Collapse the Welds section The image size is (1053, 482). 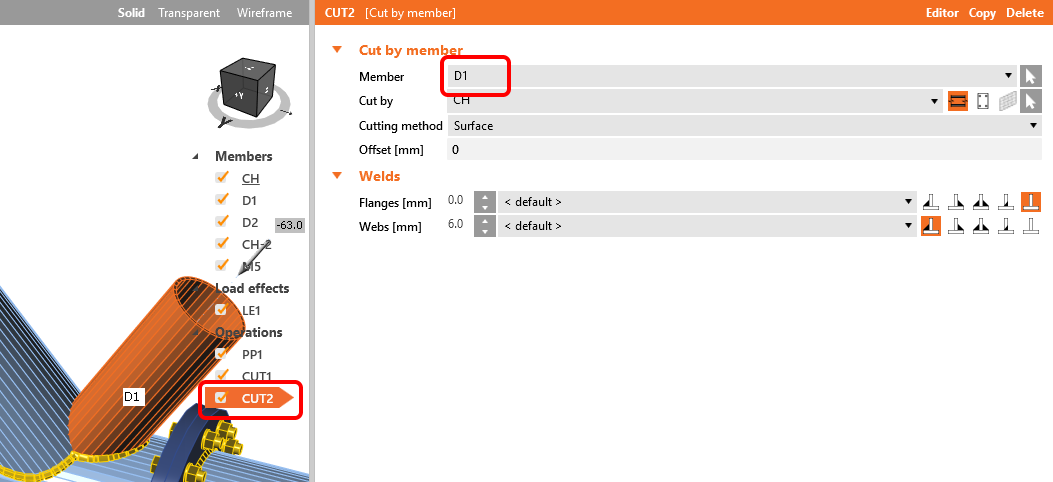(337, 176)
